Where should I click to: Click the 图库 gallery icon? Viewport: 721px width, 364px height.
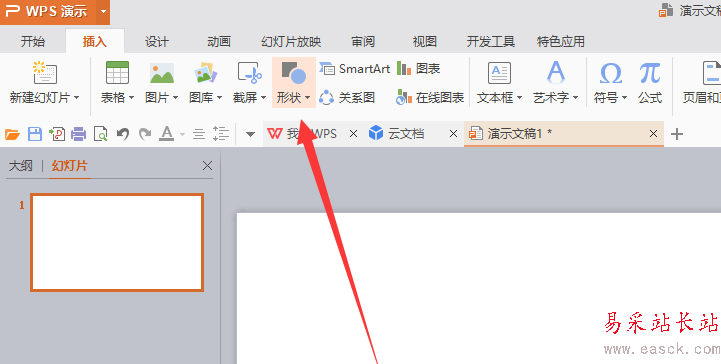tap(206, 73)
